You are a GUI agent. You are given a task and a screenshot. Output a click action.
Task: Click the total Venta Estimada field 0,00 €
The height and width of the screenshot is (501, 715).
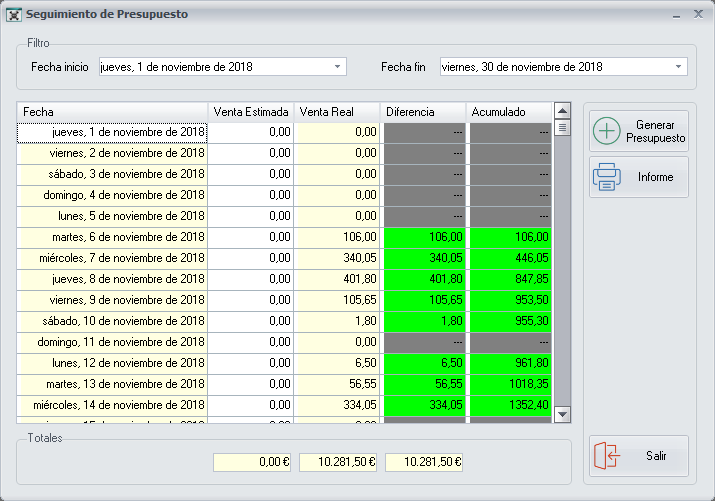pyautogui.click(x=252, y=462)
